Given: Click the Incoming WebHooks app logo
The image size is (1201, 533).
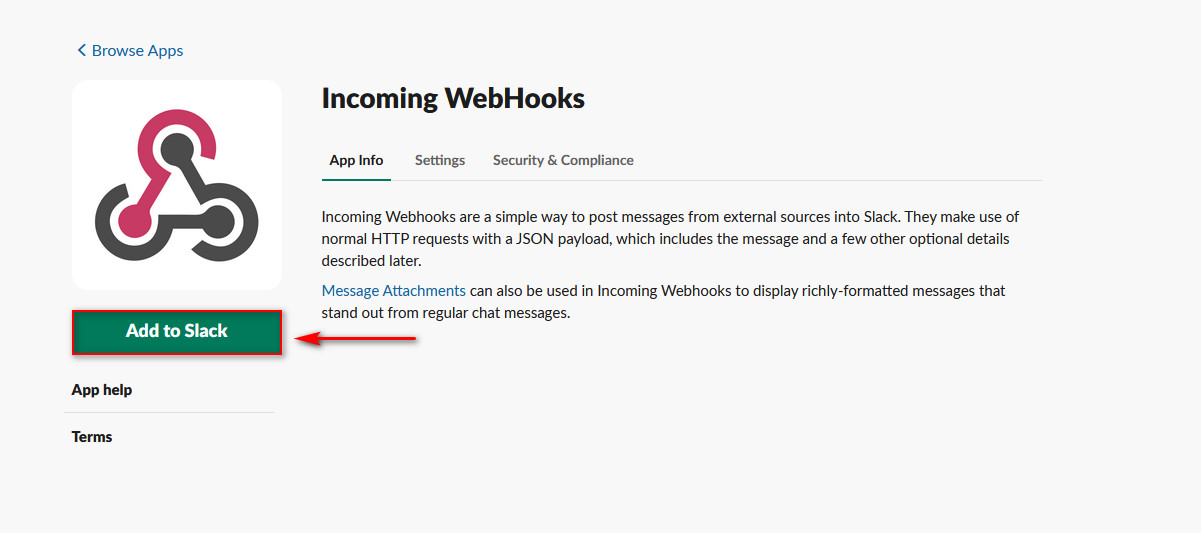Looking at the screenshot, I should (x=177, y=185).
